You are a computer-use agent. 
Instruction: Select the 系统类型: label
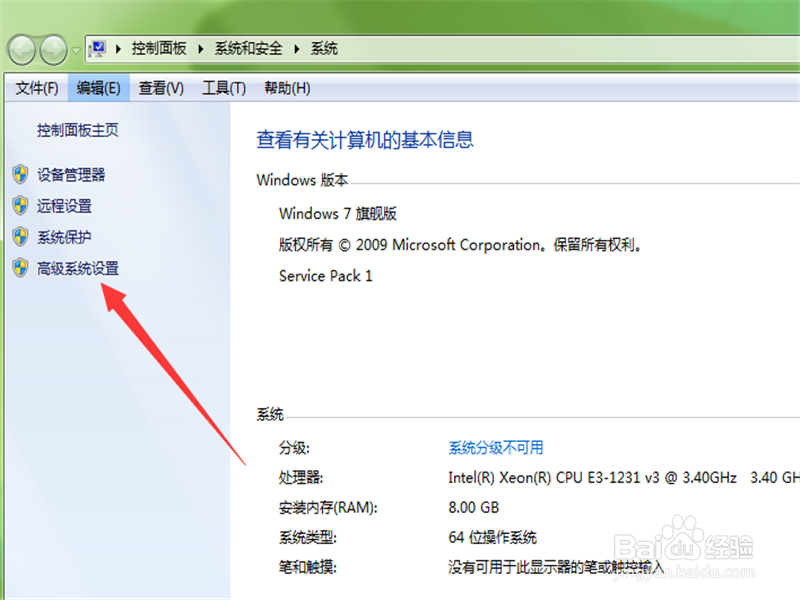click(308, 537)
